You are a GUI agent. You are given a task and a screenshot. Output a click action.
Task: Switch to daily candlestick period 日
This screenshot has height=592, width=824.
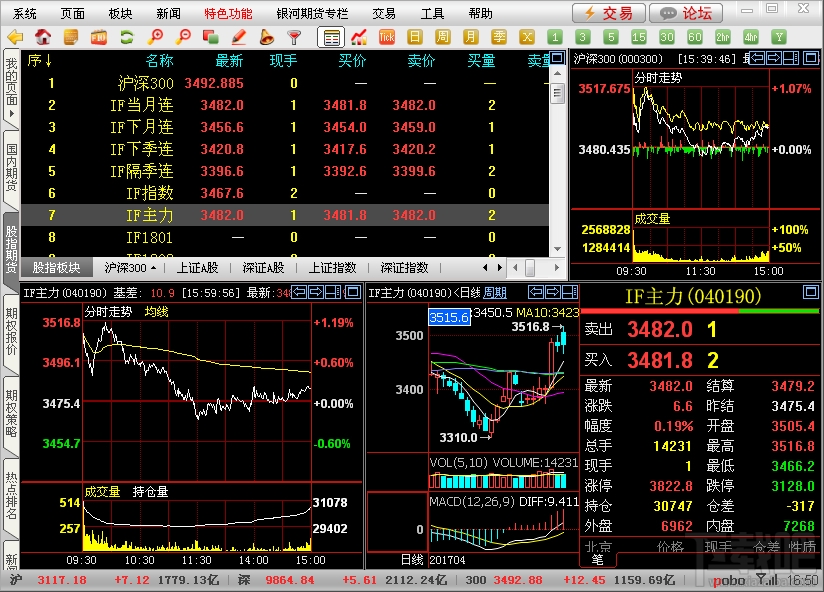click(x=415, y=37)
